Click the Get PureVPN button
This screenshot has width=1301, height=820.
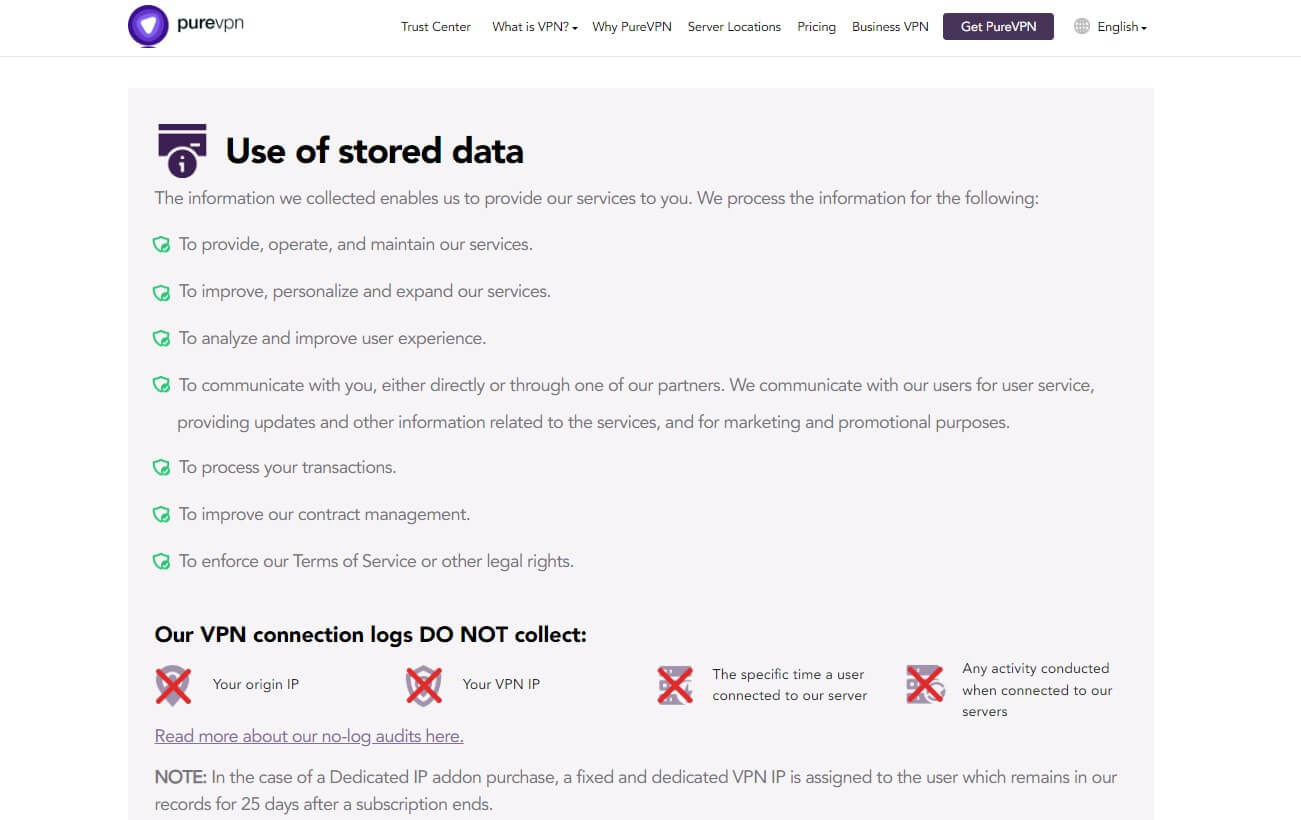click(x=997, y=27)
